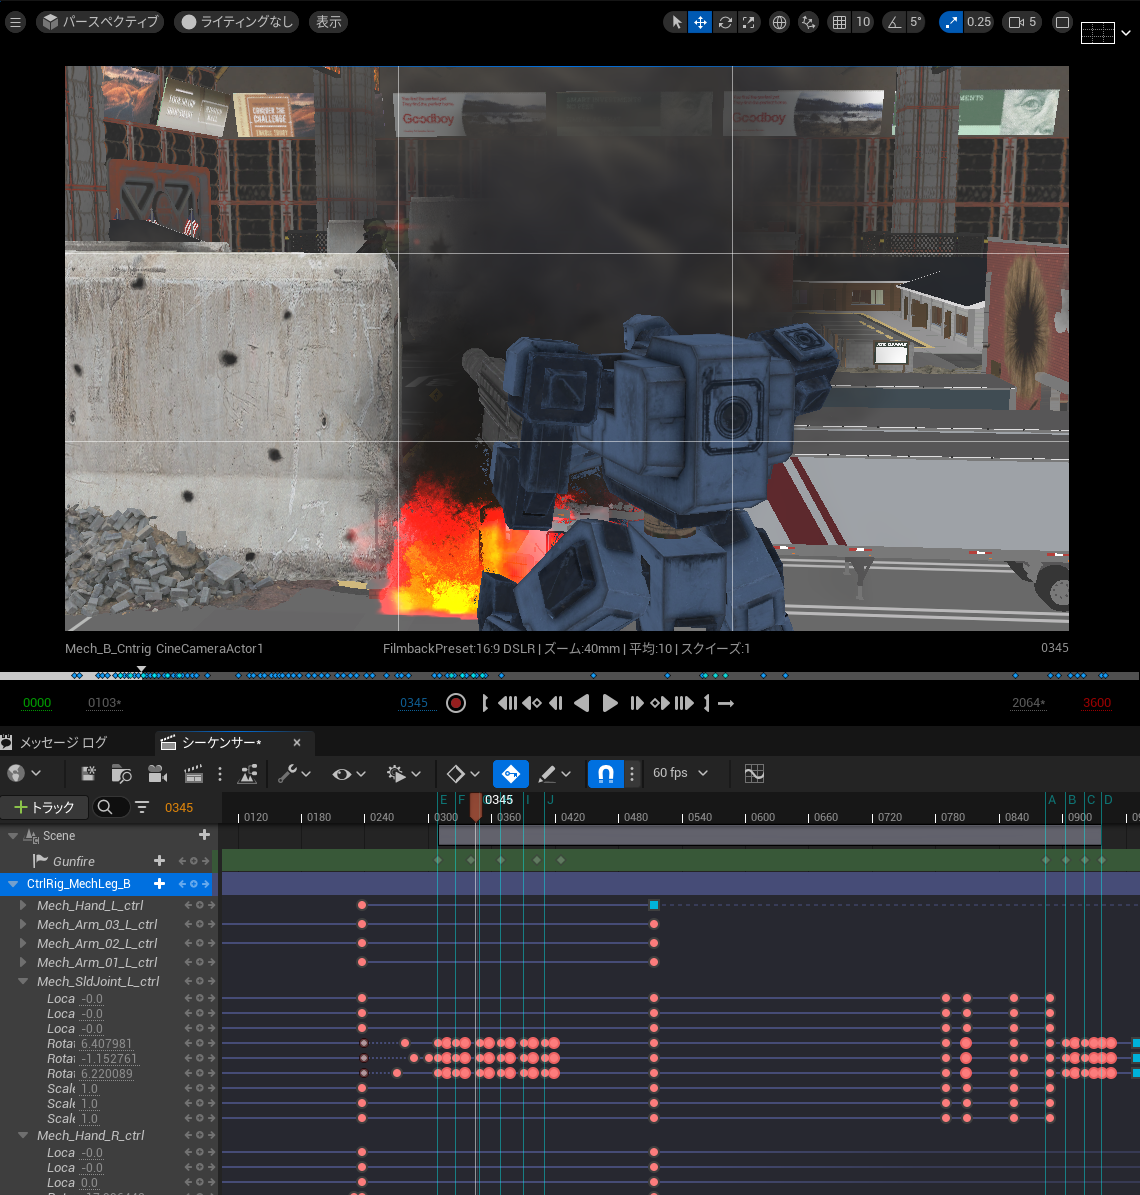The image size is (1140, 1195).
Task: Go to previous key frame
Action: (x=532, y=703)
